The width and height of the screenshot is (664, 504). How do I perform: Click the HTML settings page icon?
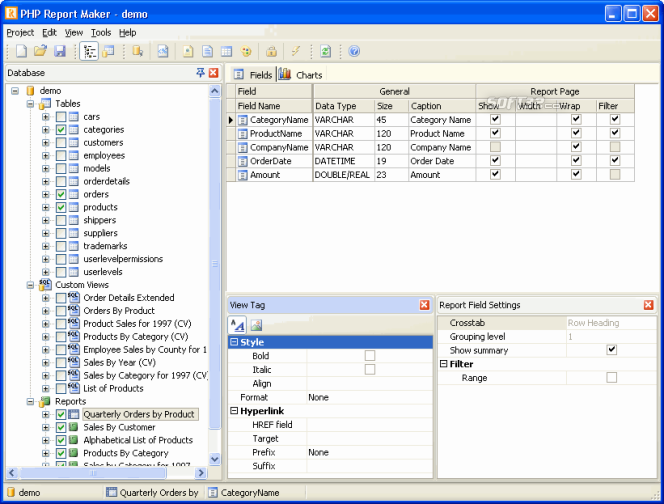coord(188,51)
